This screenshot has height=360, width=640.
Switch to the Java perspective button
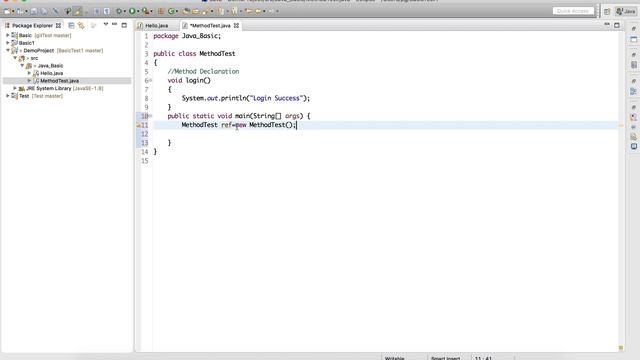pyautogui.click(x=626, y=11)
